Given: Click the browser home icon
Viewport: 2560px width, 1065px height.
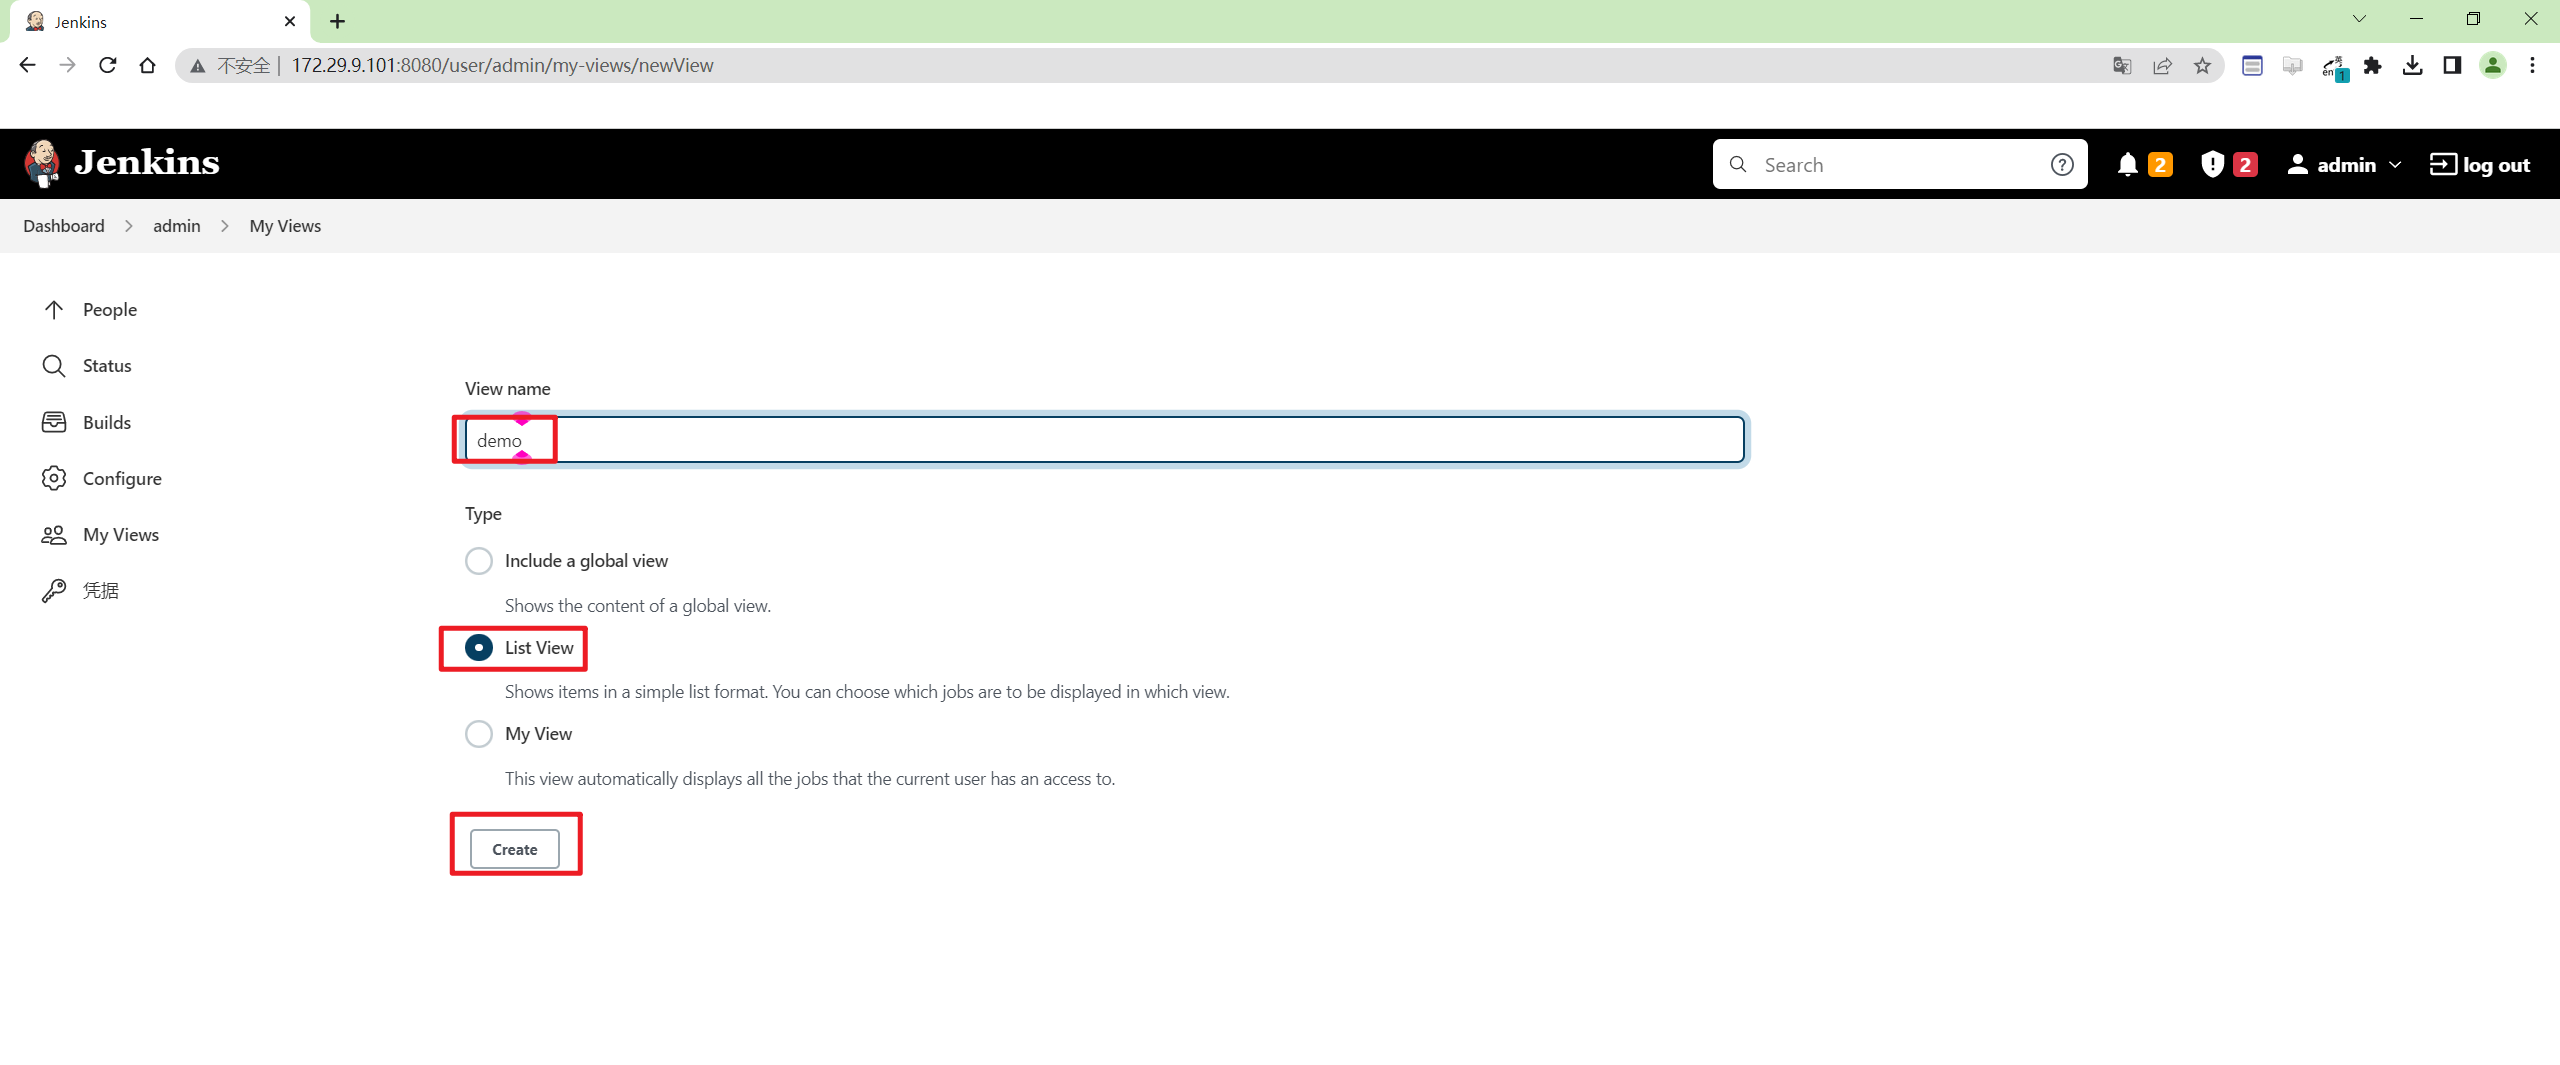Looking at the screenshot, I should (148, 65).
